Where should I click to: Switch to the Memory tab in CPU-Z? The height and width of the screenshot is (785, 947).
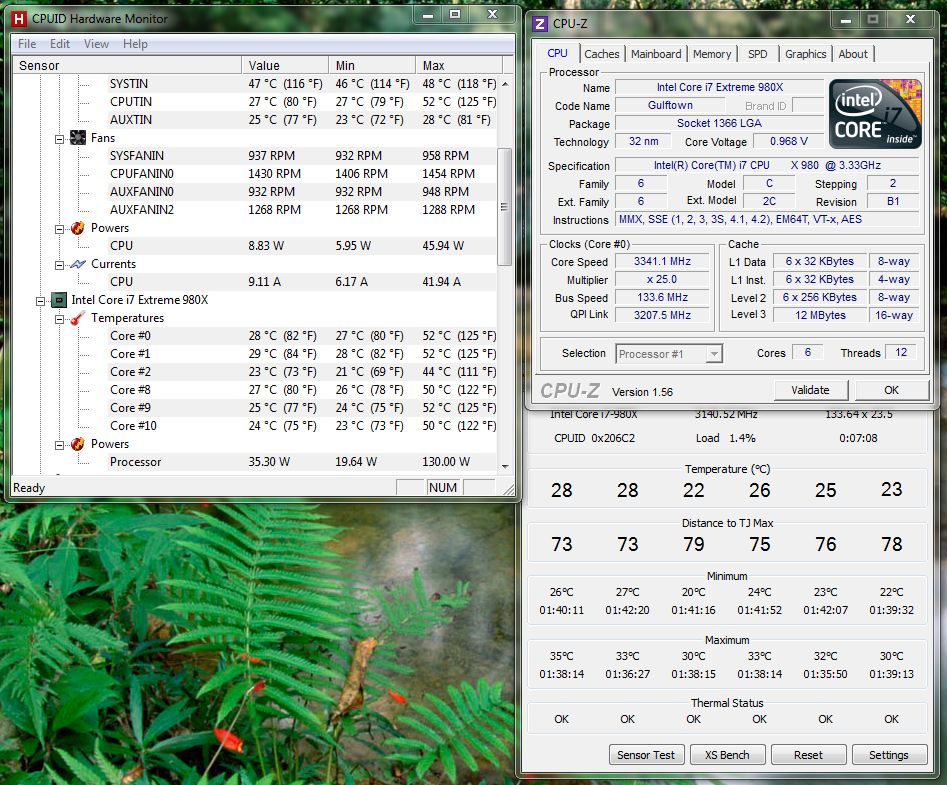(x=711, y=54)
